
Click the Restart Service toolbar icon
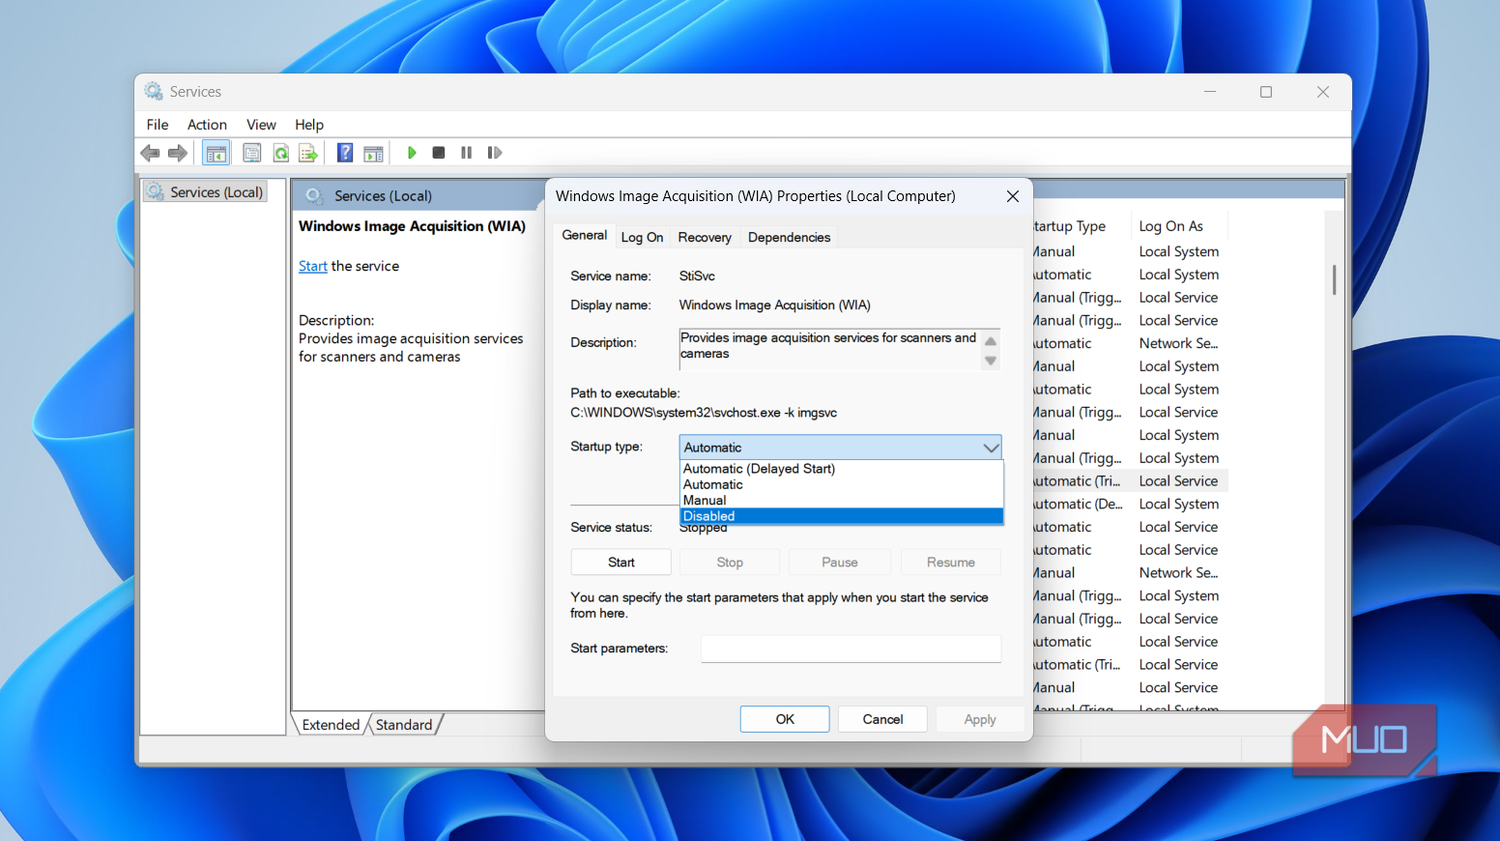point(494,153)
